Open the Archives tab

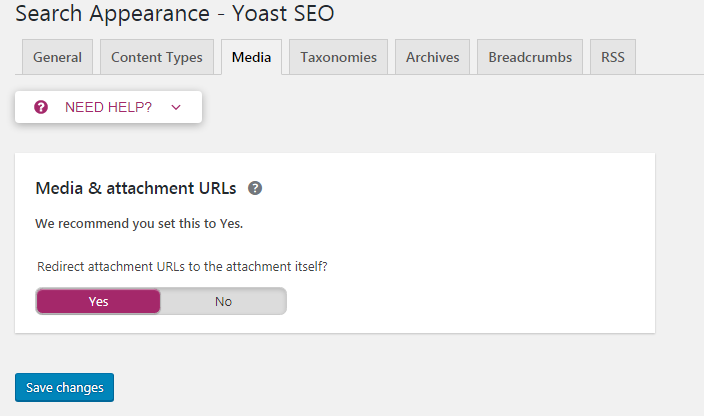tap(432, 57)
